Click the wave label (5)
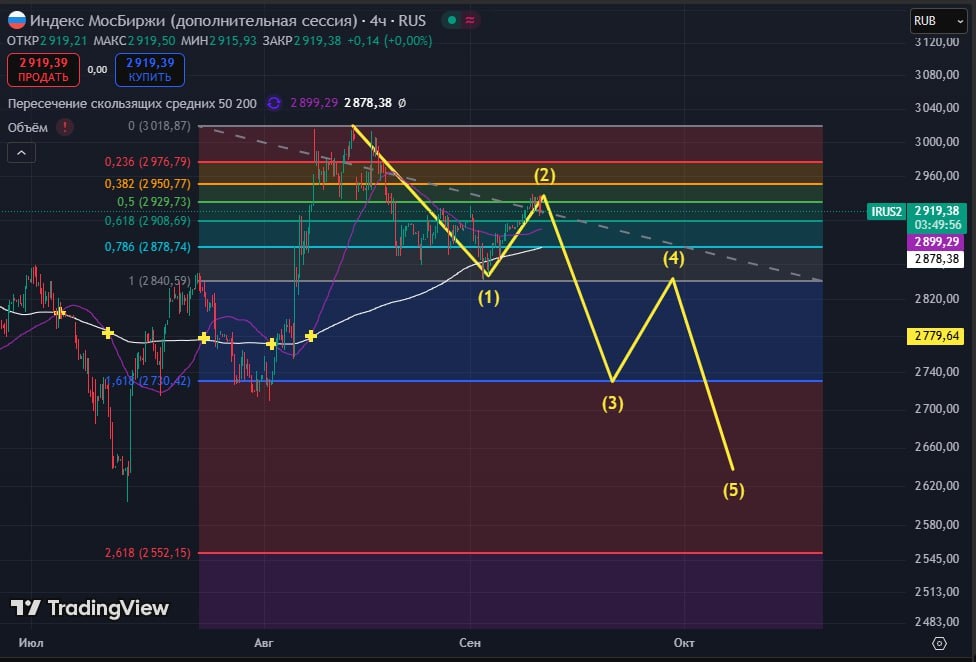Viewport: 976px width, 662px height. (734, 490)
